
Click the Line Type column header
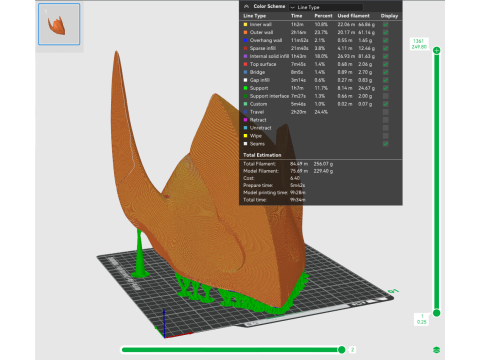click(x=254, y=16)
